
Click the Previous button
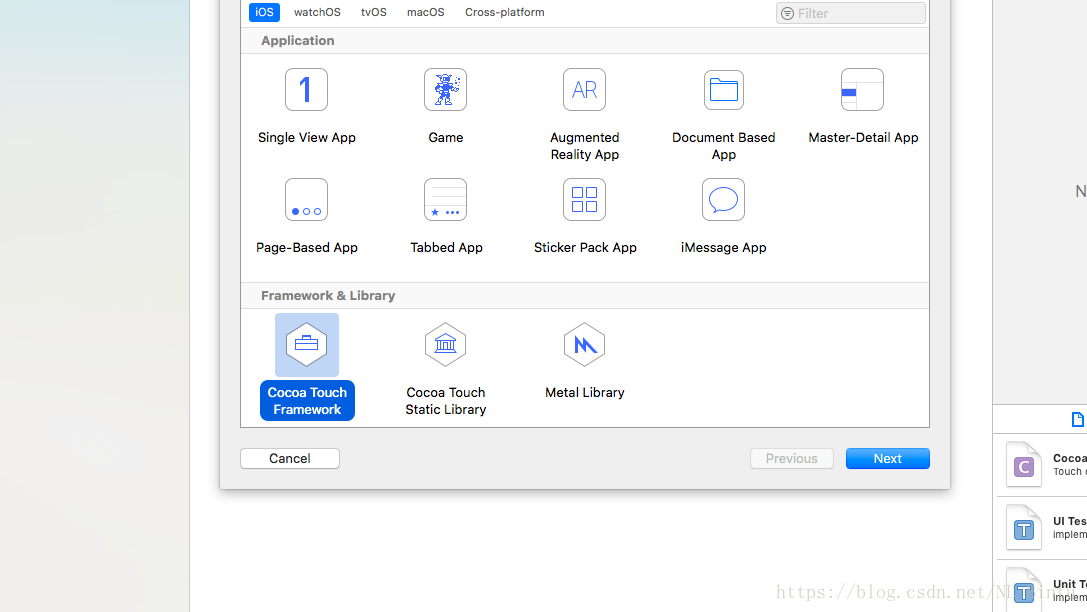792,458
